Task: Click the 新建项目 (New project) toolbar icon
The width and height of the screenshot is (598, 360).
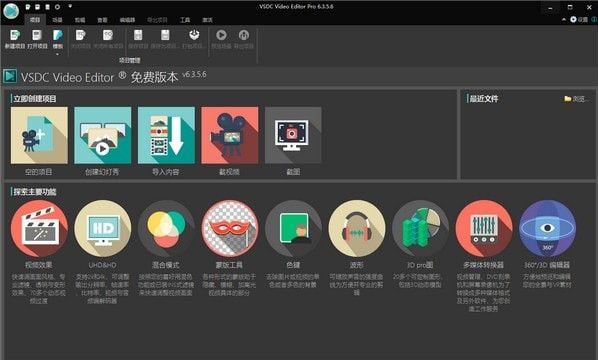Action: (x=15, y=35)
